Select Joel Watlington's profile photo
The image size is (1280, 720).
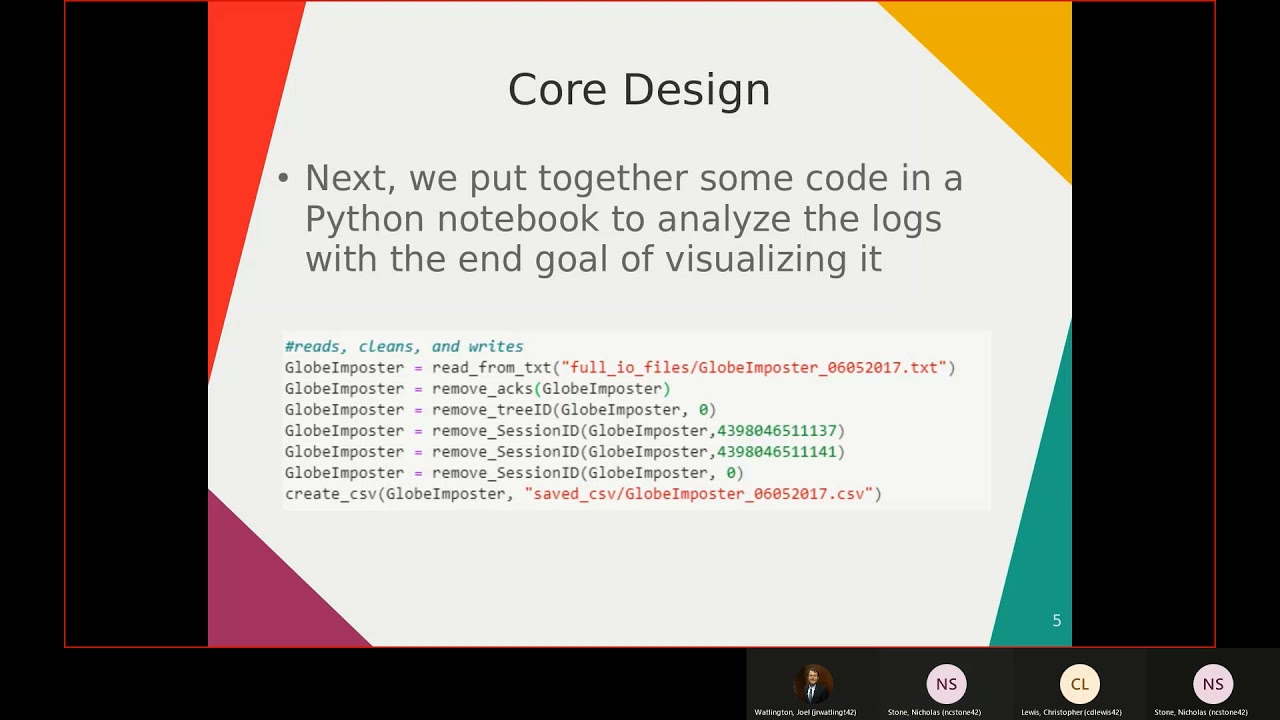[813, 684]
